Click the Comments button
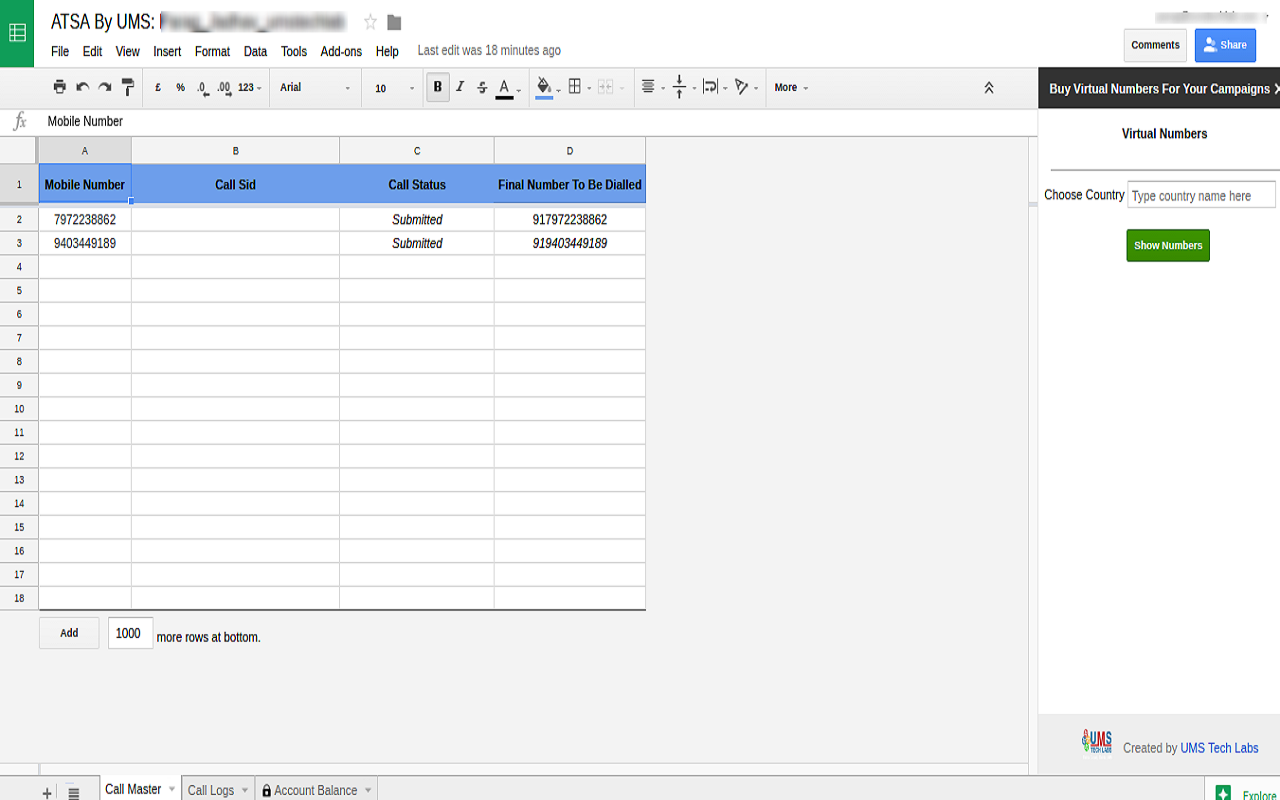1280x800 pixels. [x=1155, y=45]
